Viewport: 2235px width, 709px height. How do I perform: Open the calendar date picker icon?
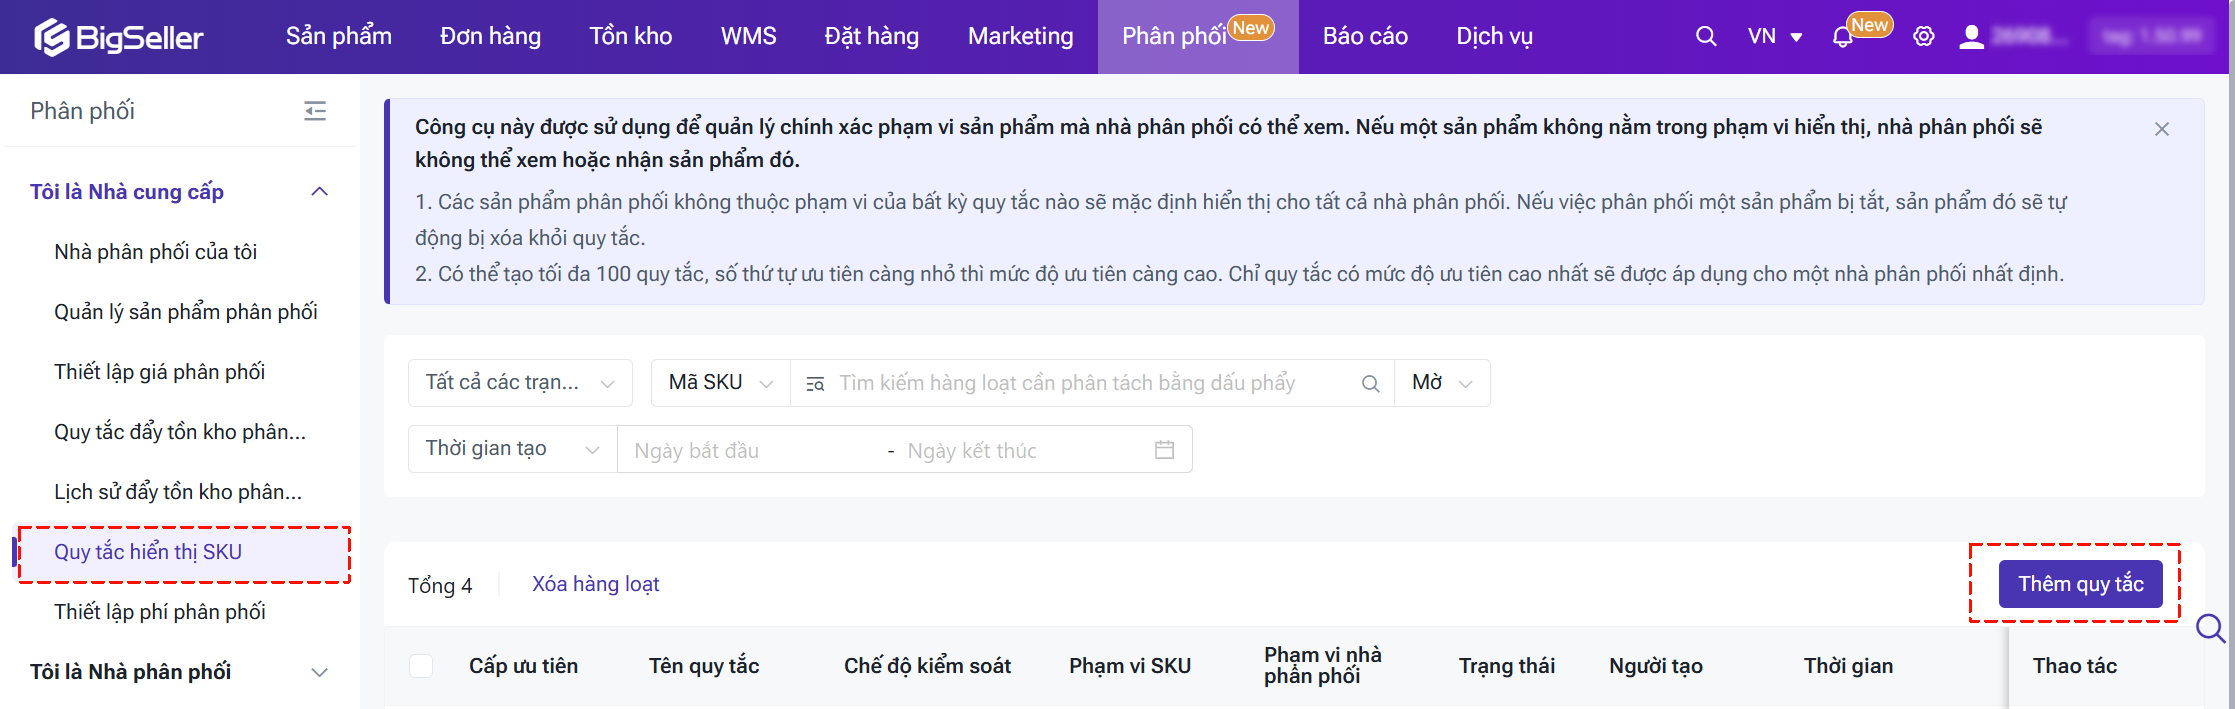pos(1164,450)
